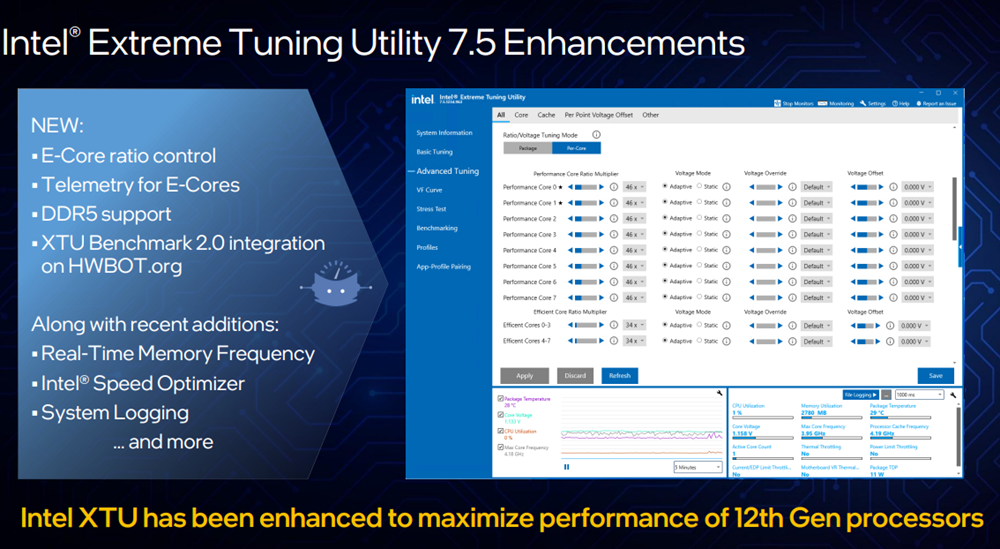Click the voltage offset slider for Performance Core 5
1000x549 pixels.
point(867,266)
